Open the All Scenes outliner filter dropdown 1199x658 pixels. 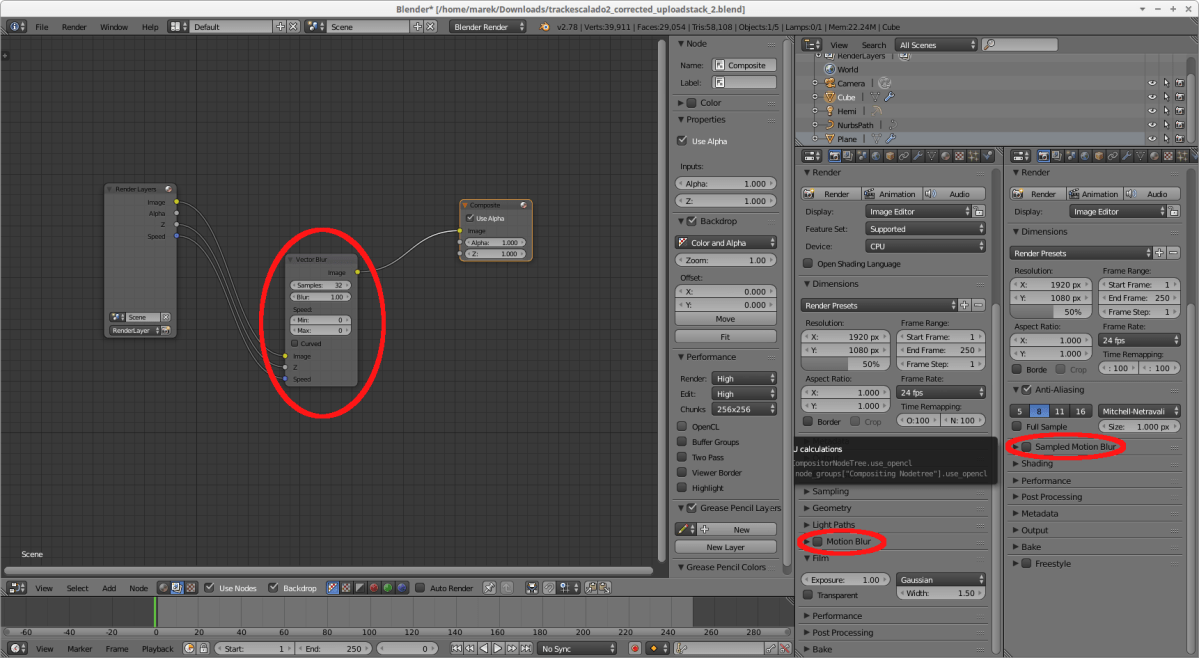937,45
